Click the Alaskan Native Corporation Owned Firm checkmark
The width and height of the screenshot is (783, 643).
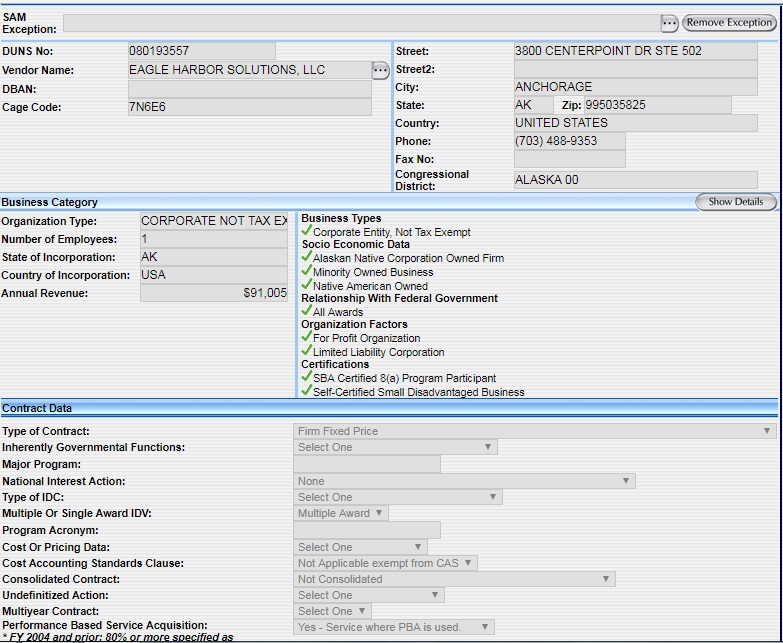coord(307,258)
